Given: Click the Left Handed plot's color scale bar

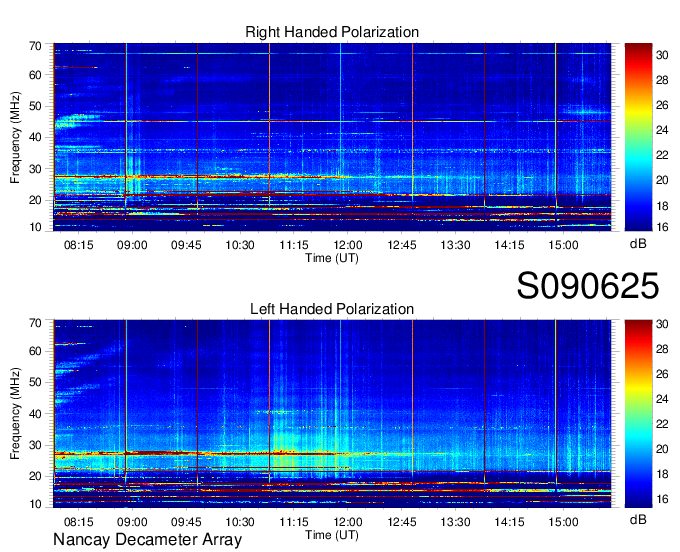Looking at the screenshot, I should (638, 414).
